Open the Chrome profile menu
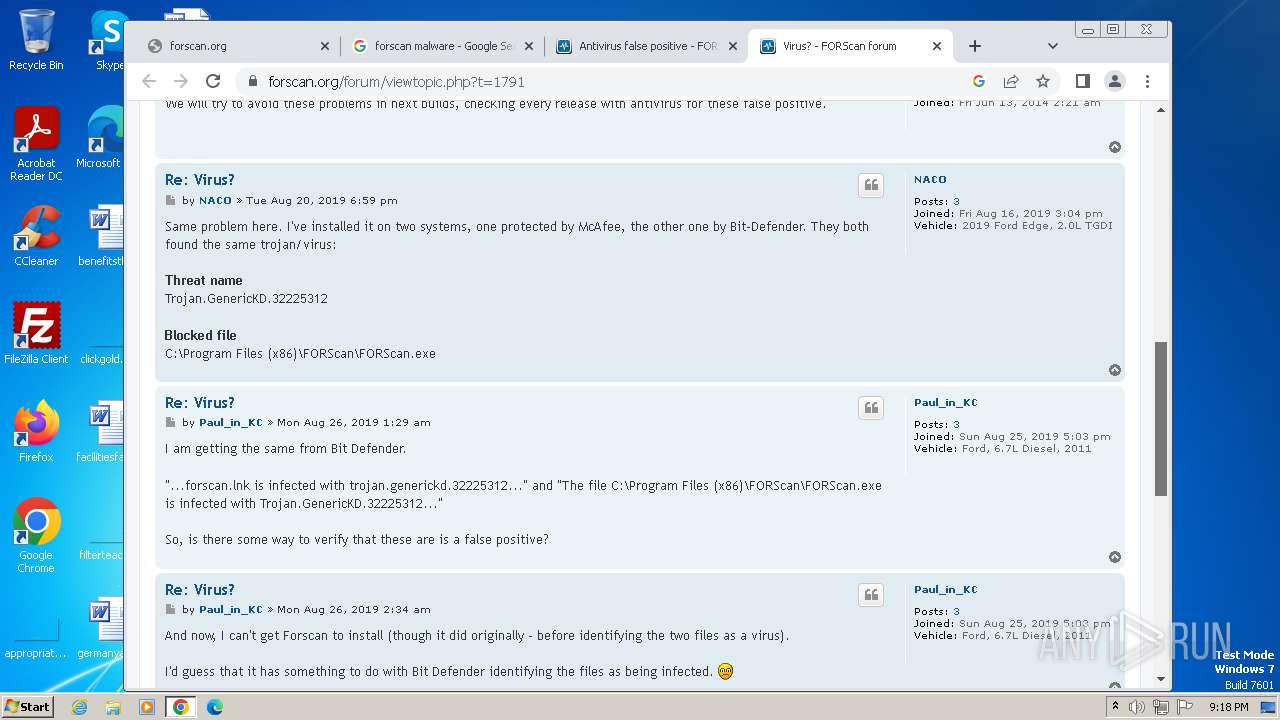1280x720 pixels. point(1115,81)
